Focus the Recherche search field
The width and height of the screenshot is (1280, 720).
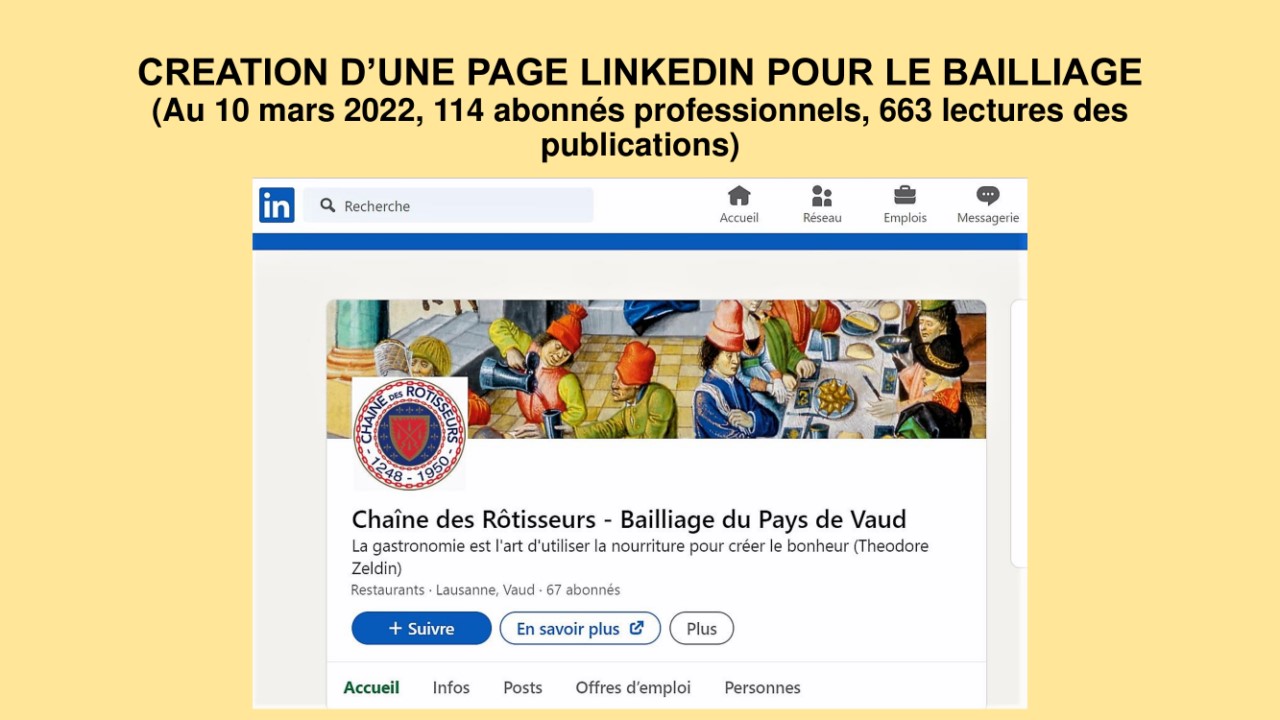449,205
